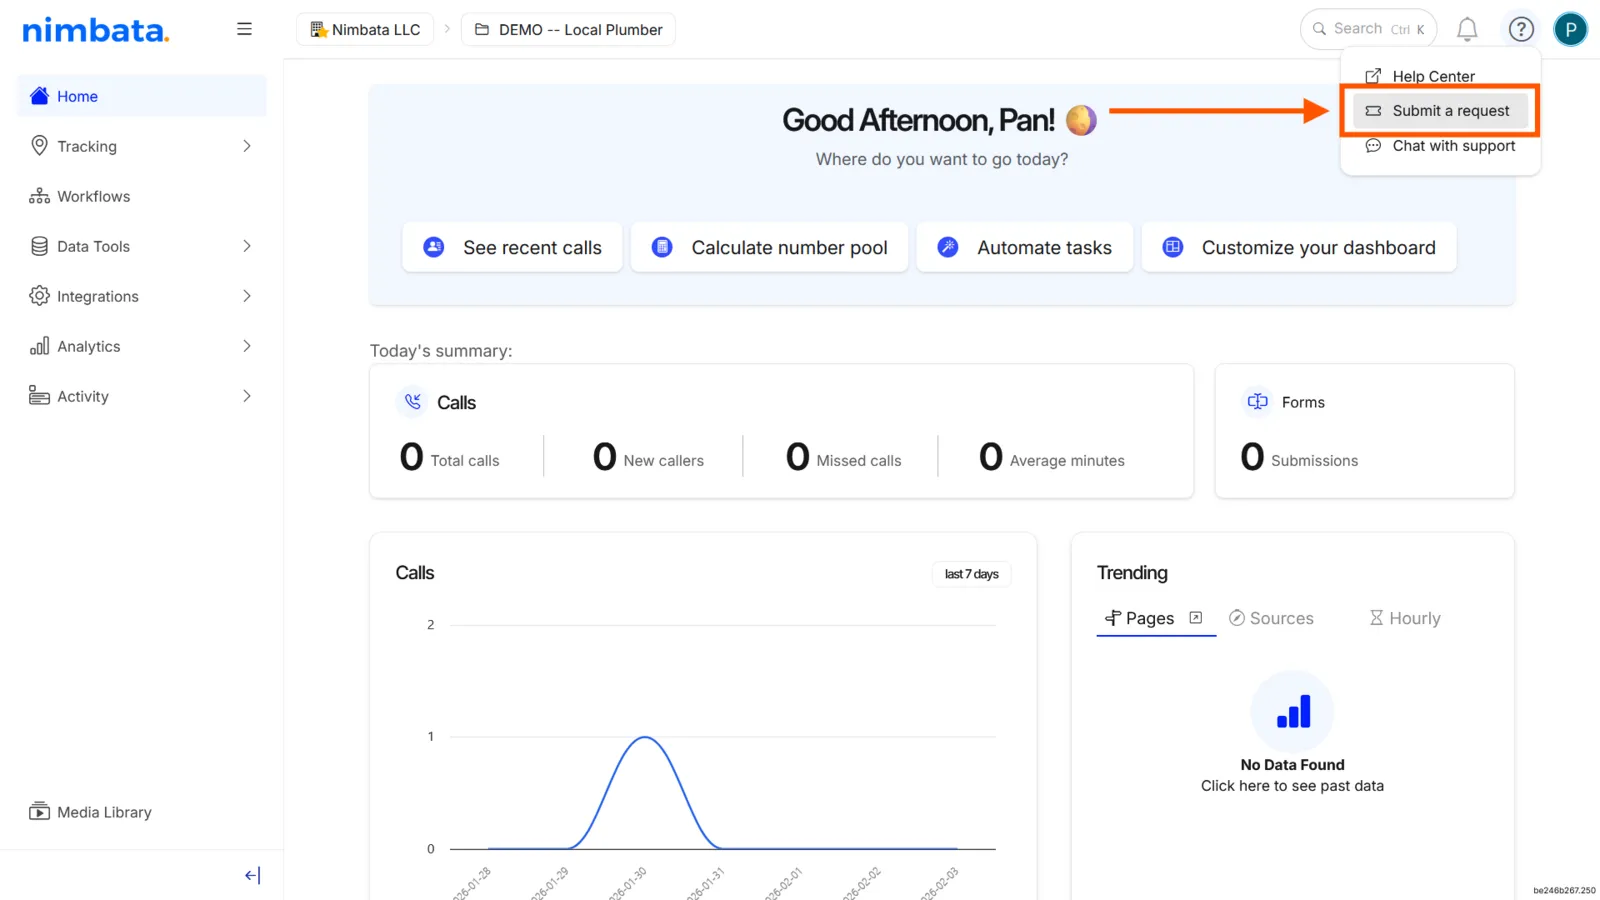Viewport: 1600px width, 900px height.
Task: Expand the Activity chevron
Action: click(x=246, y=396)
